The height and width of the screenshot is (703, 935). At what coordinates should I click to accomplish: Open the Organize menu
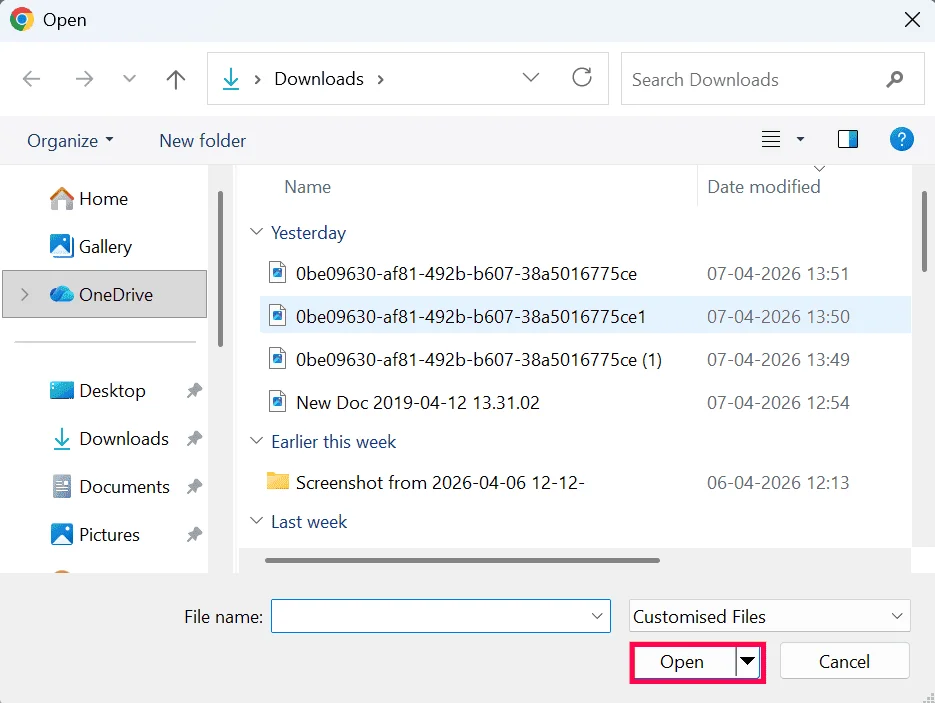point(70,141)
